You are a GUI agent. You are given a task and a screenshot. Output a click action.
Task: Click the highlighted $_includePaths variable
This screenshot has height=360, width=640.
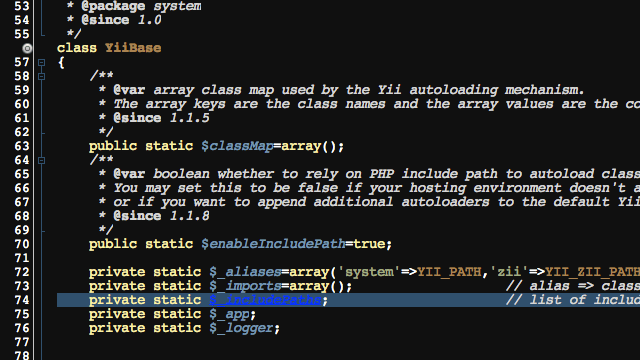(x=265, y=300)
